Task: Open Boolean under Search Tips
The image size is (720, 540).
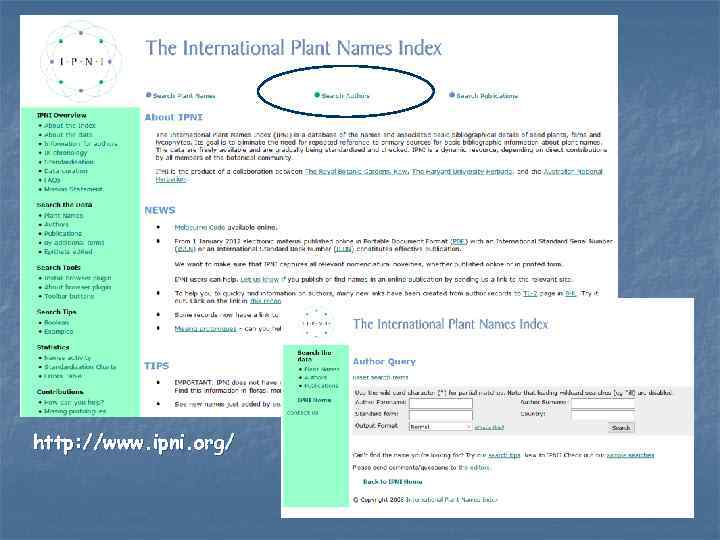Action: pos(56,322)
